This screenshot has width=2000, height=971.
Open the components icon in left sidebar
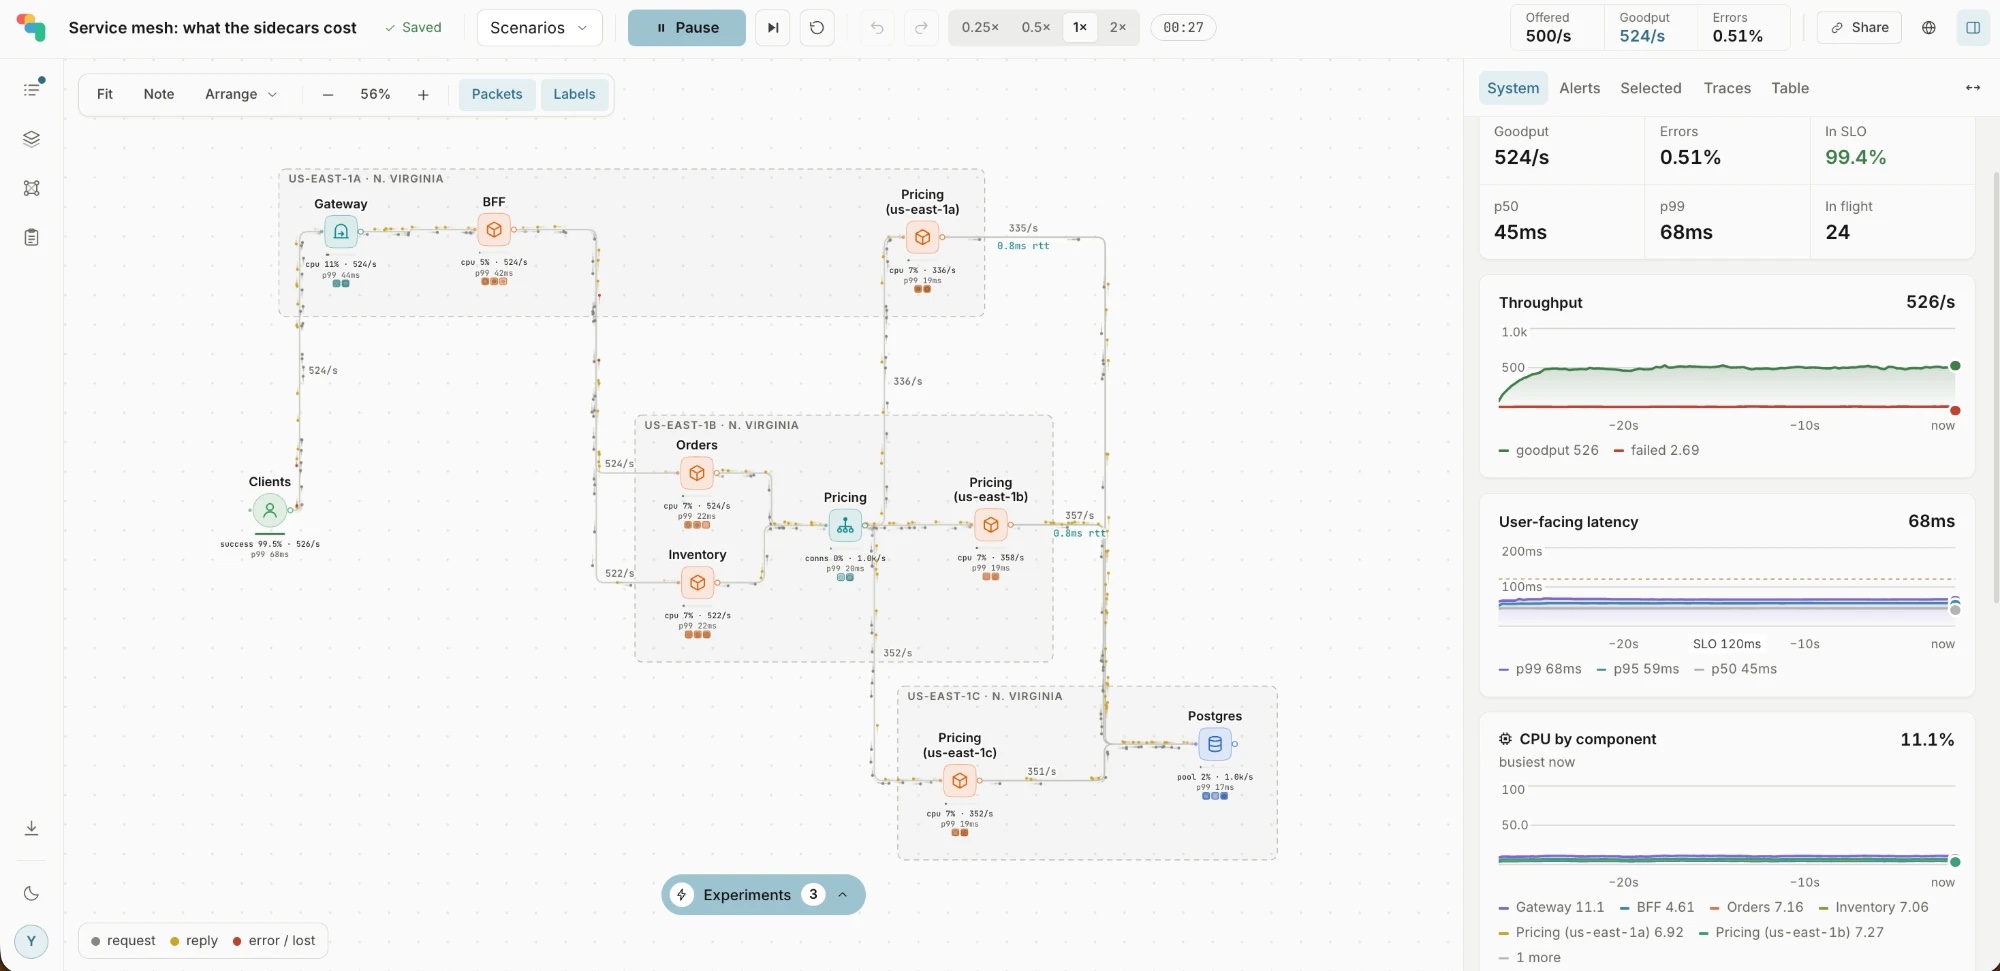[x=32, y=188]
